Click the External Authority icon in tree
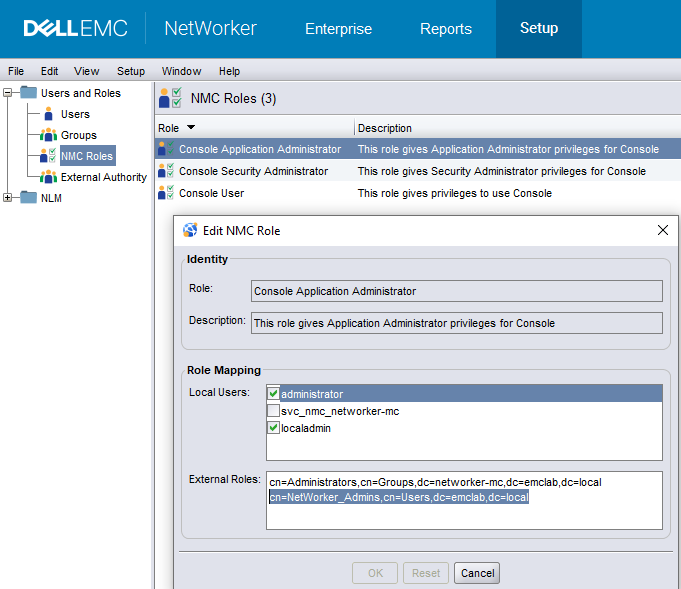The height and width of the screenshot is (589, 681). point(48,177)
